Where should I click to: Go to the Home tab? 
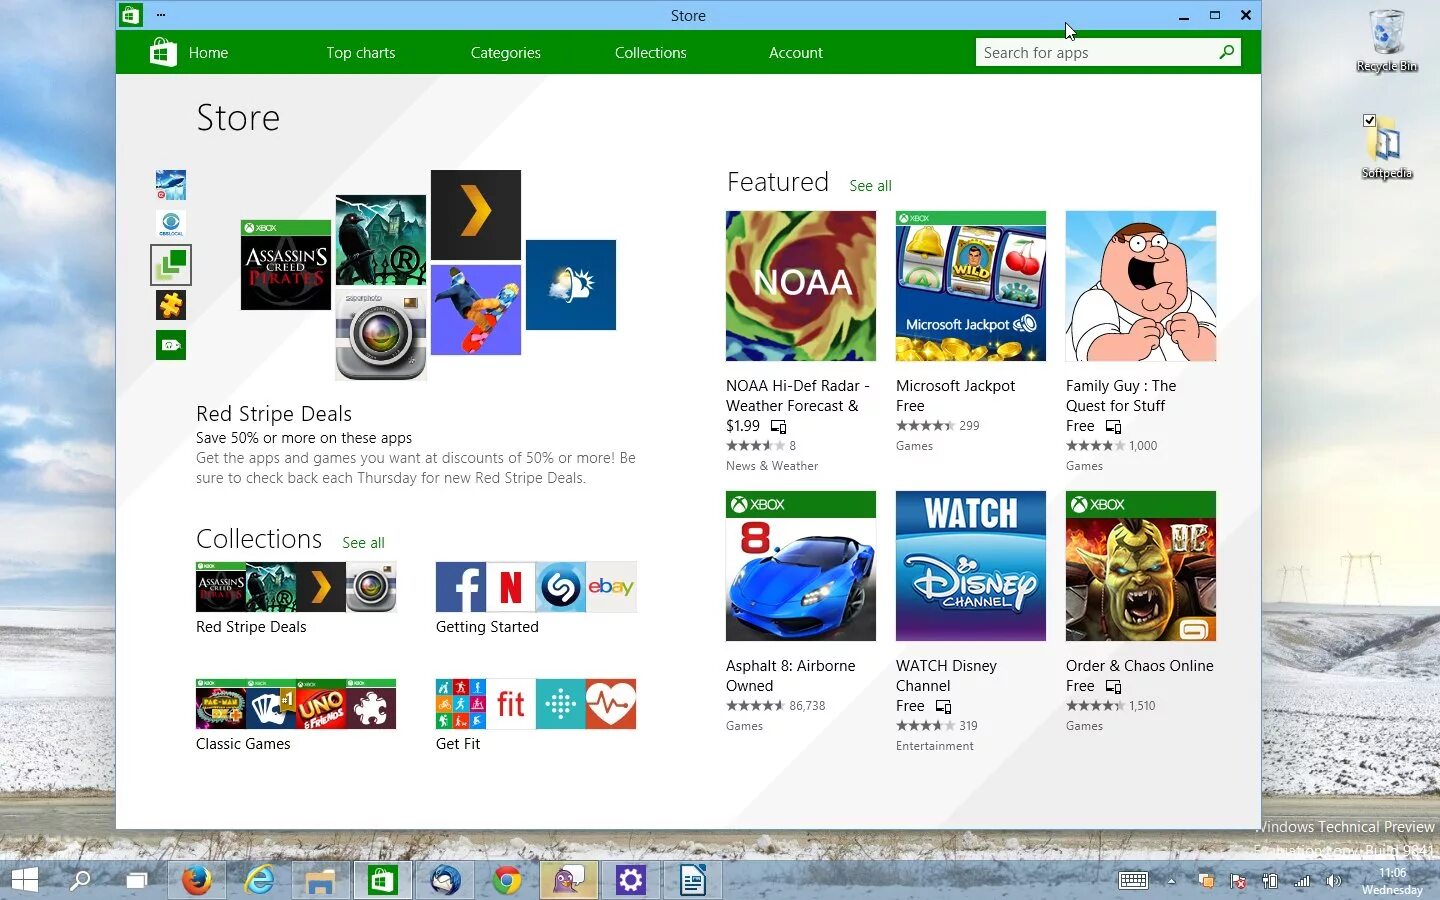(208, 53)
